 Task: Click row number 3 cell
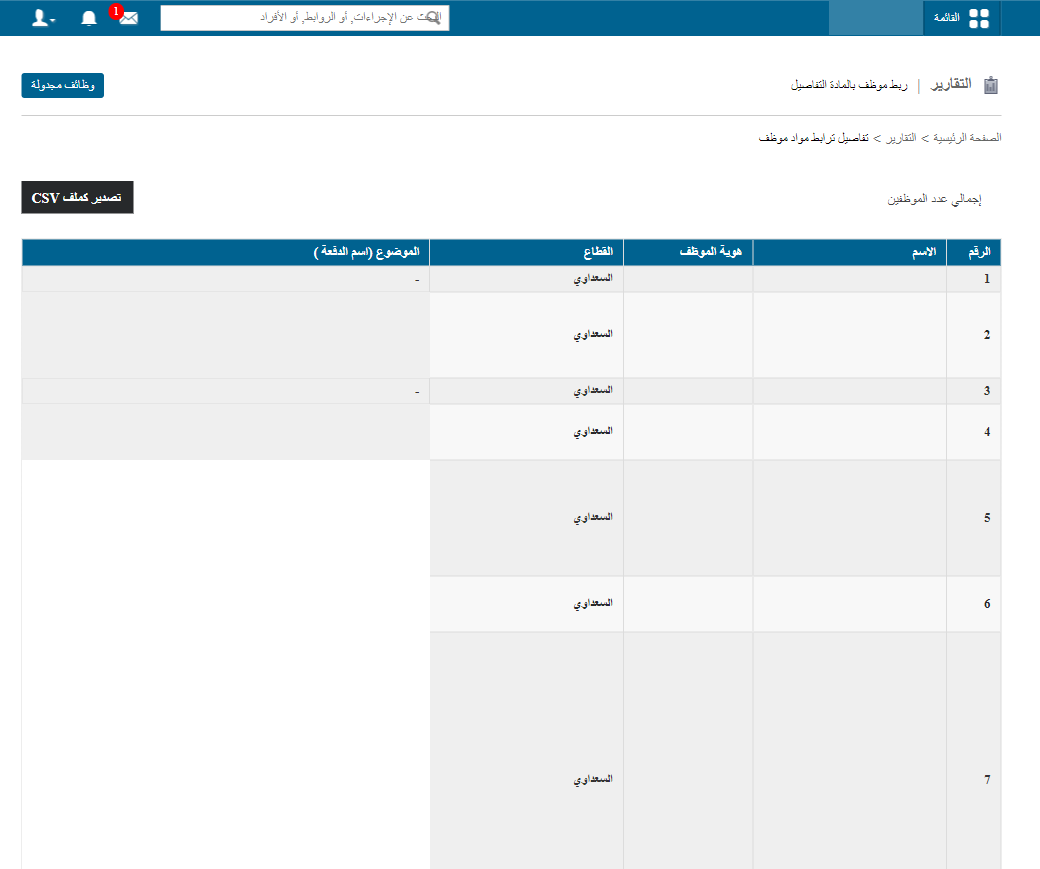click(x=974, y=391)
